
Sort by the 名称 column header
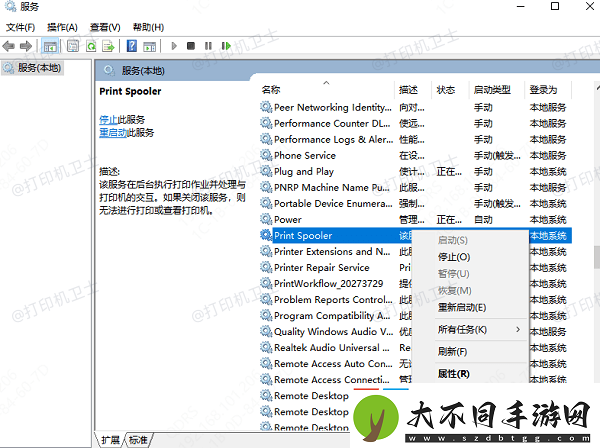point(271,90)
